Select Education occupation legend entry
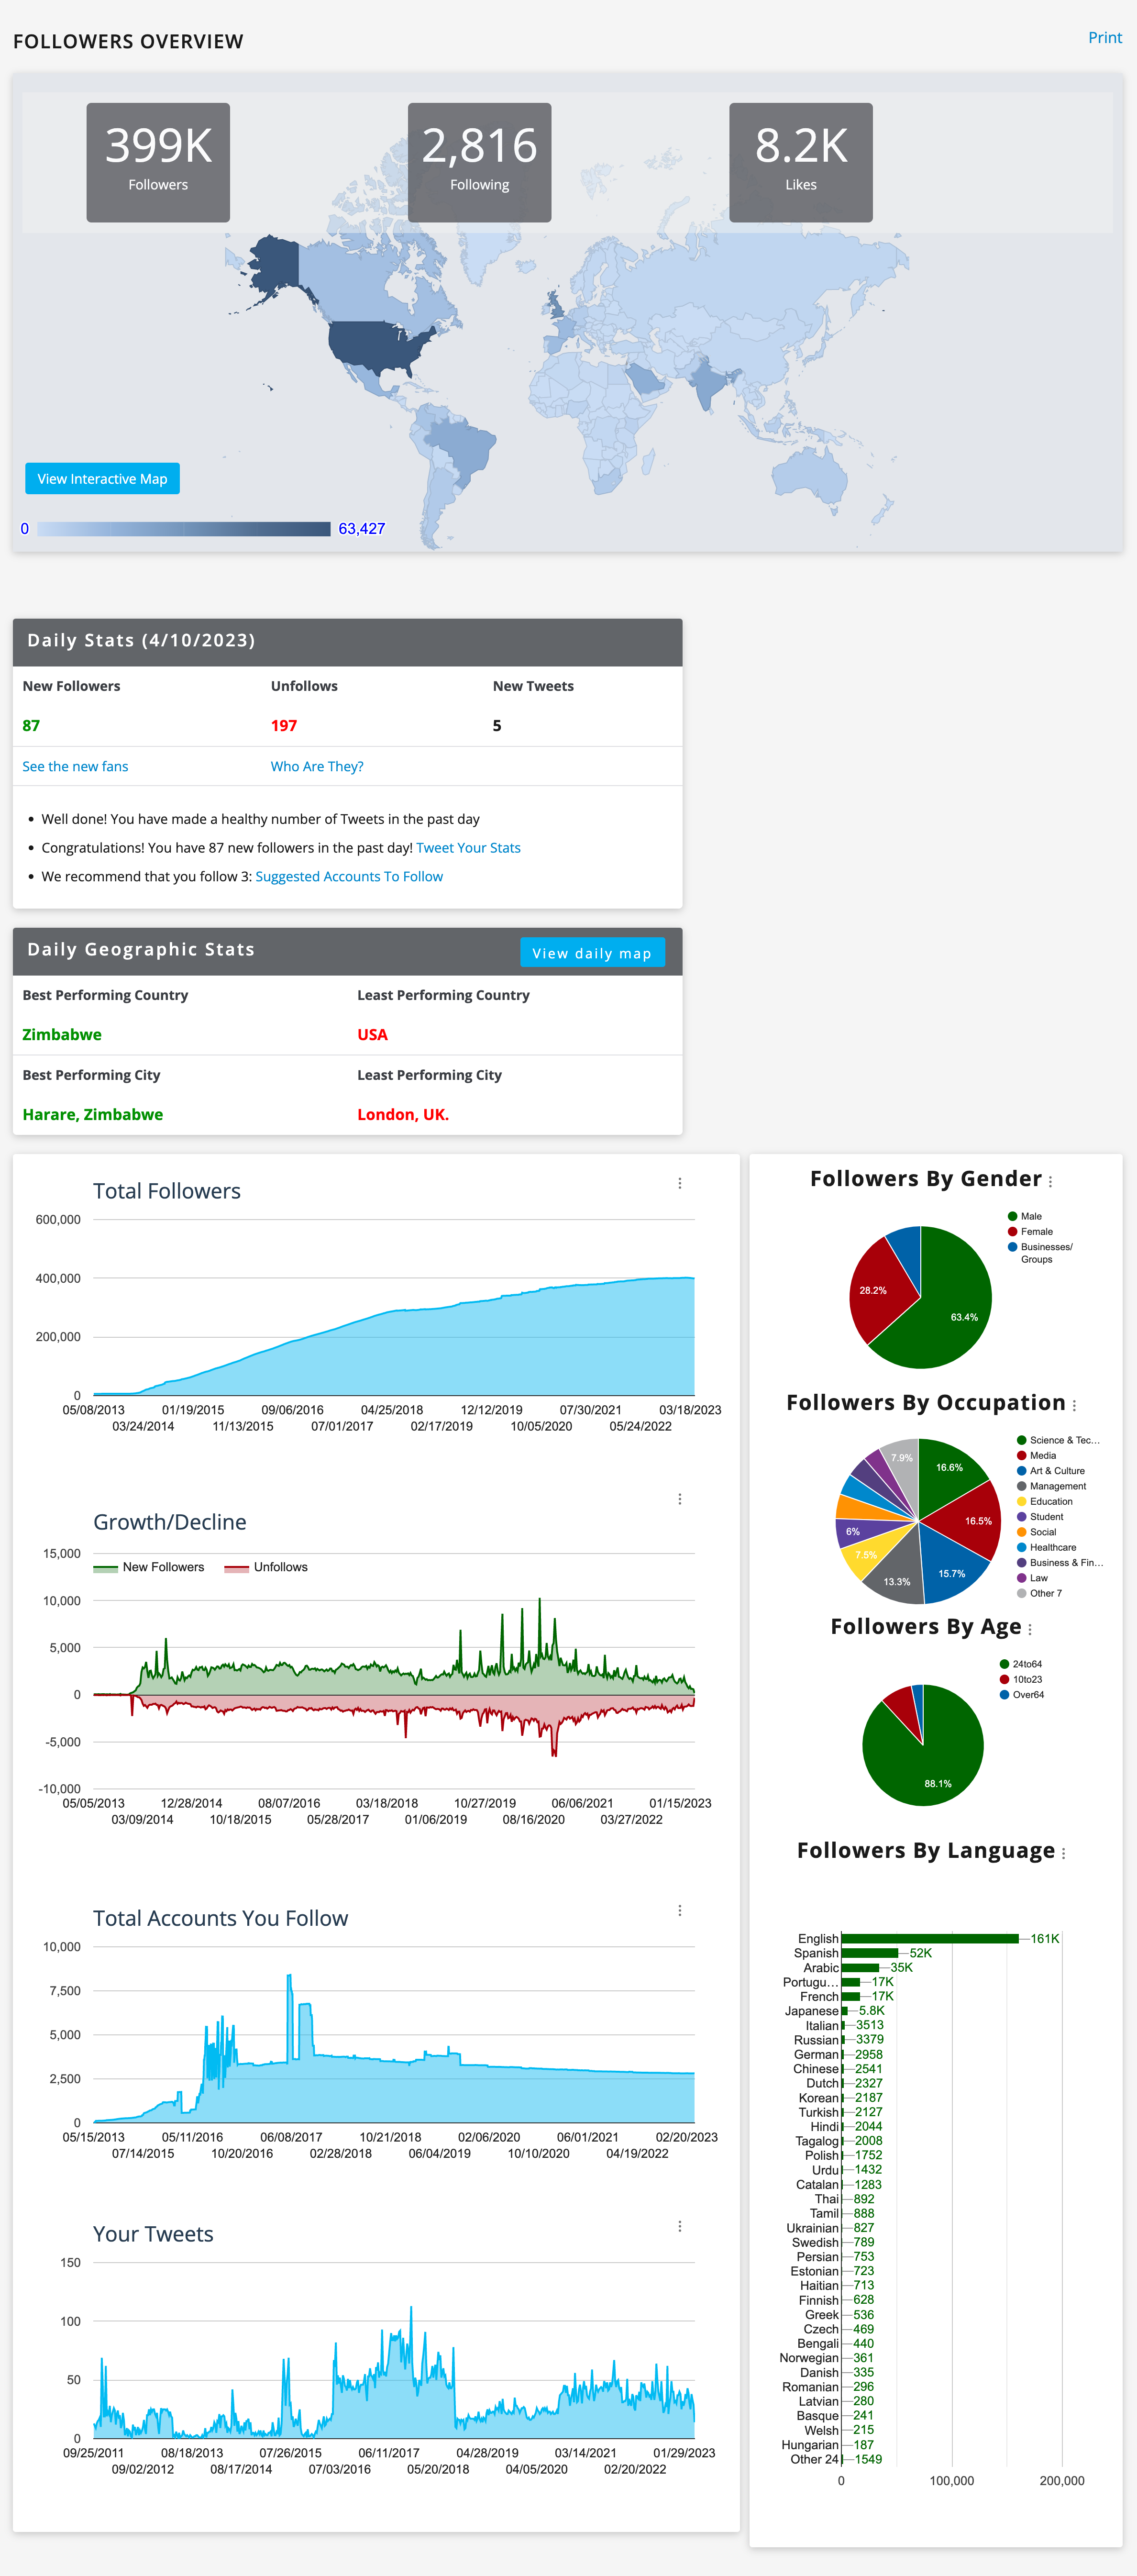This screenshot has height=2576, width=1137. click(x=1045, y=1501)
